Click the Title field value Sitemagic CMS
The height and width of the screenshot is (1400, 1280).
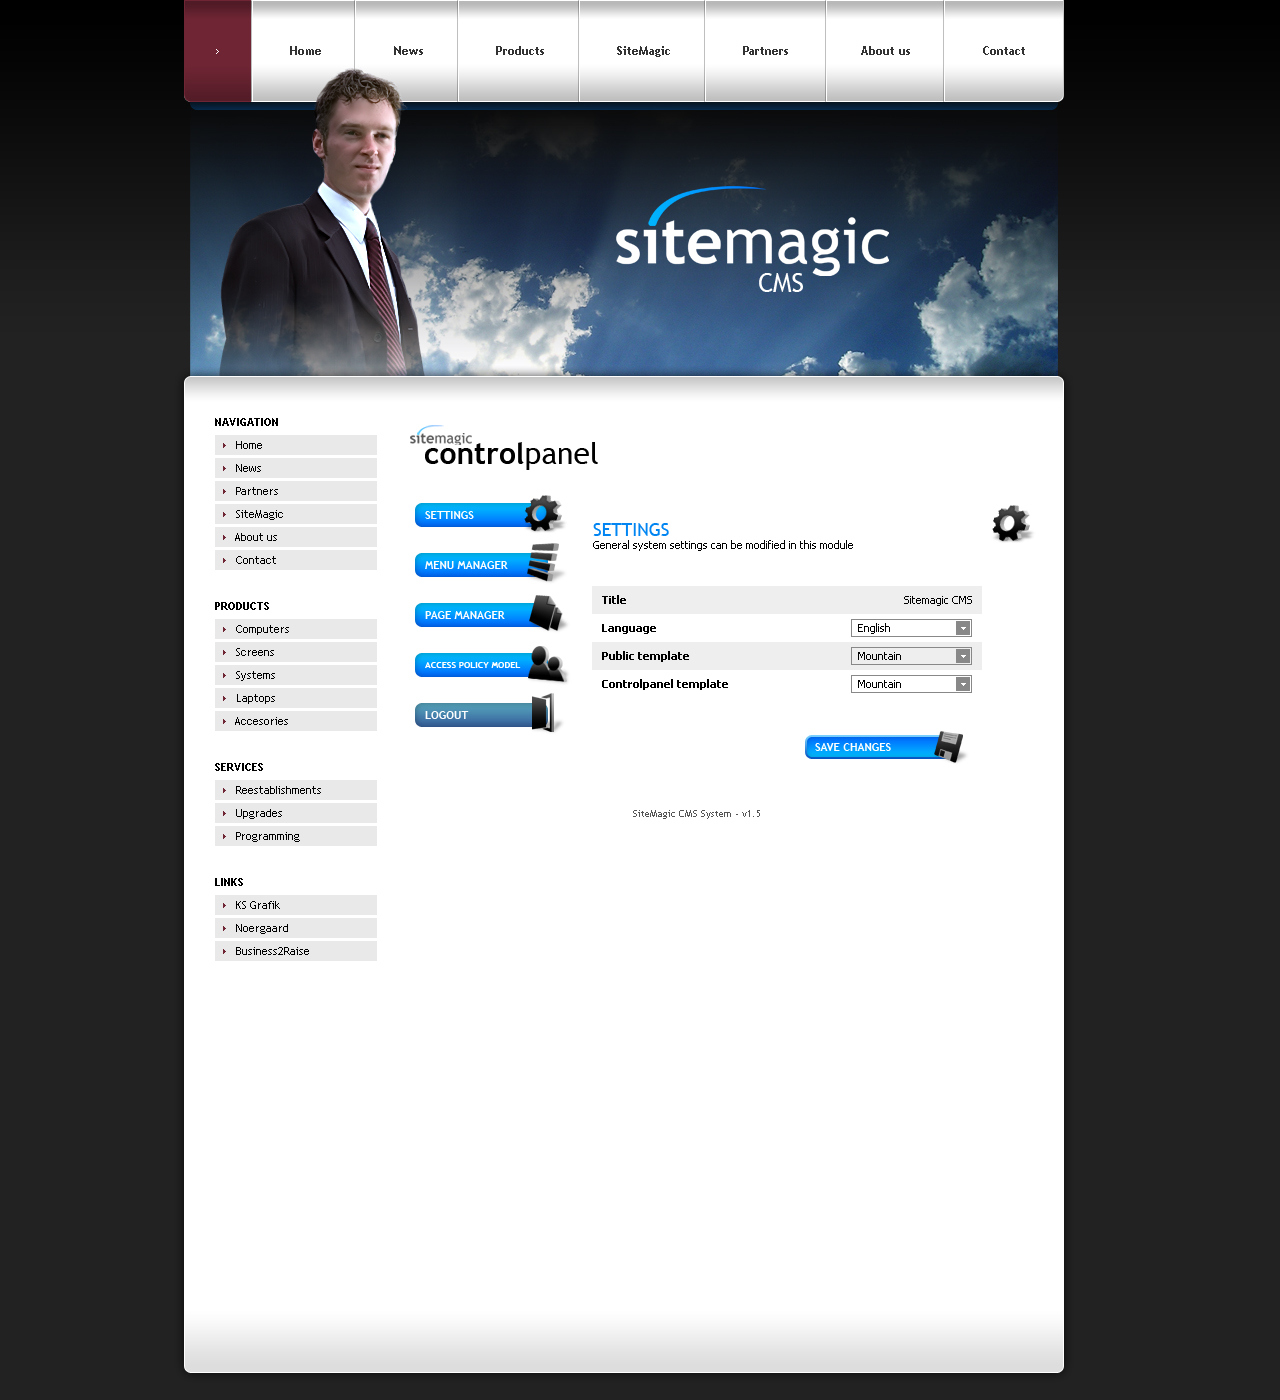click(937, 600)
